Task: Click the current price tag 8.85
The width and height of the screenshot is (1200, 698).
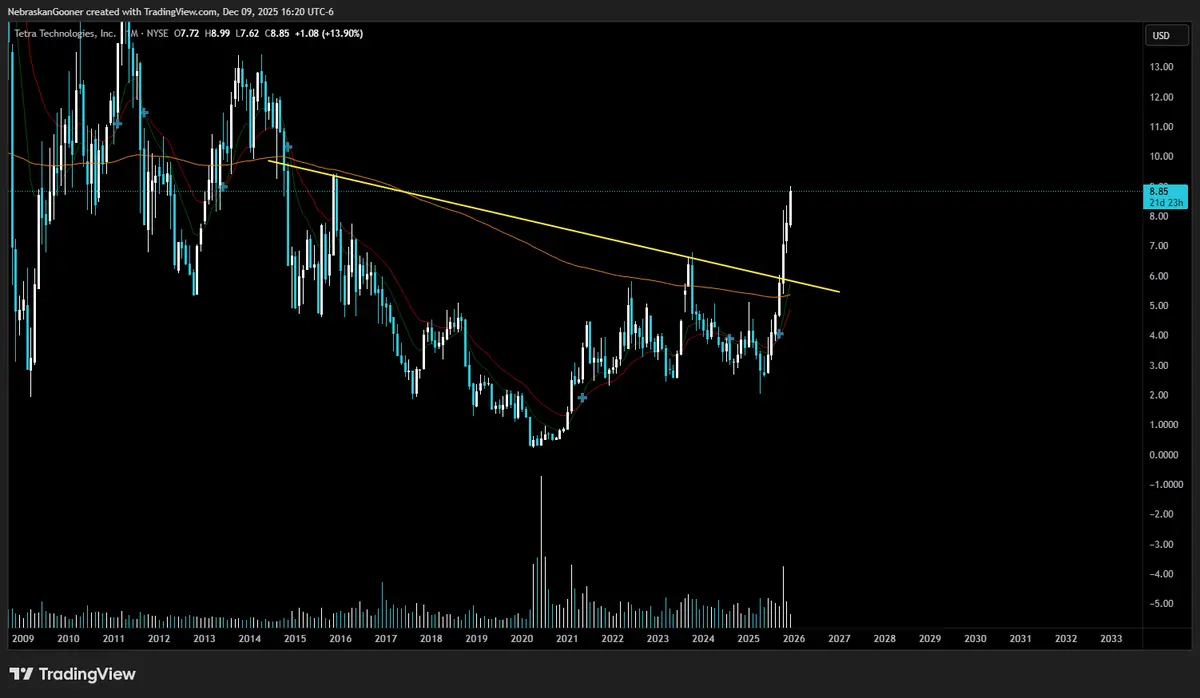Action: 1159,190
